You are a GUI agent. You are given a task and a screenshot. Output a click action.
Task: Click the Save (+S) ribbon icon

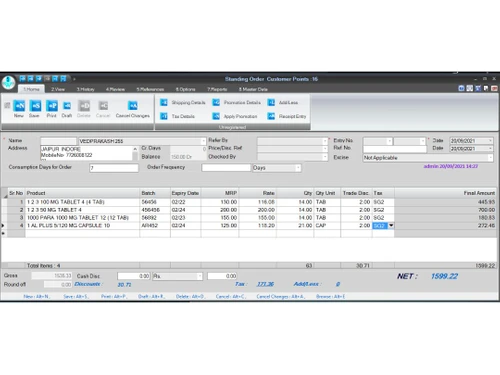(x=35, y=106)
